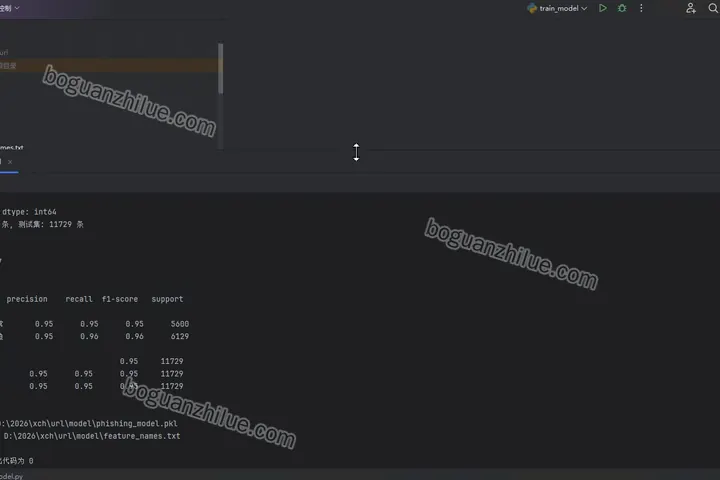
Task: Click the support value 6129
Action: click(x=180, y=336)
